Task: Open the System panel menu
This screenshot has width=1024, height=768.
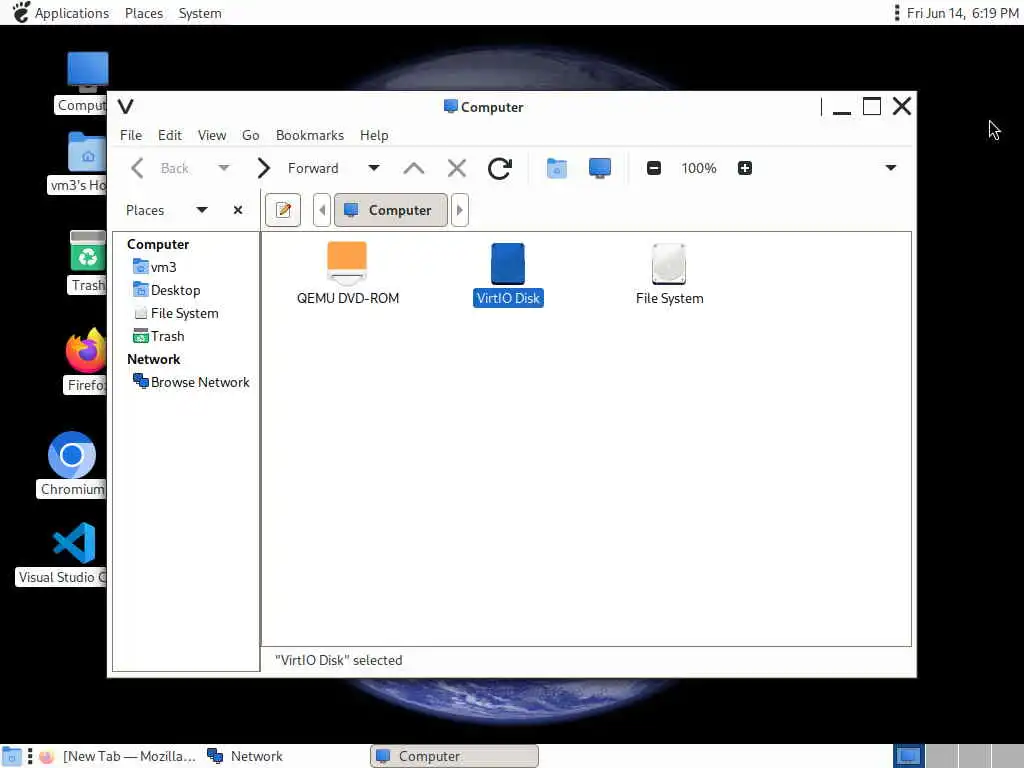Action: click(x=200, y=13)
